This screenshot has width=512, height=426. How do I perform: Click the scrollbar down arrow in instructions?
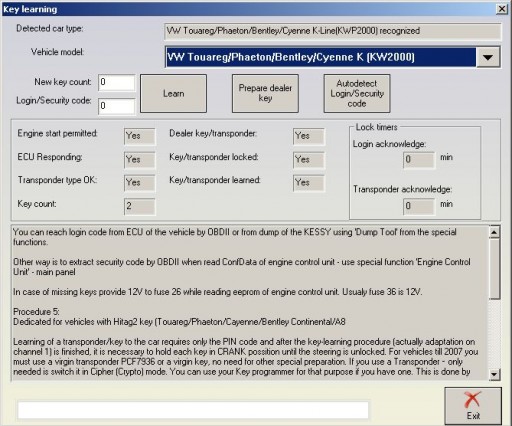click(x=494, y=375)
